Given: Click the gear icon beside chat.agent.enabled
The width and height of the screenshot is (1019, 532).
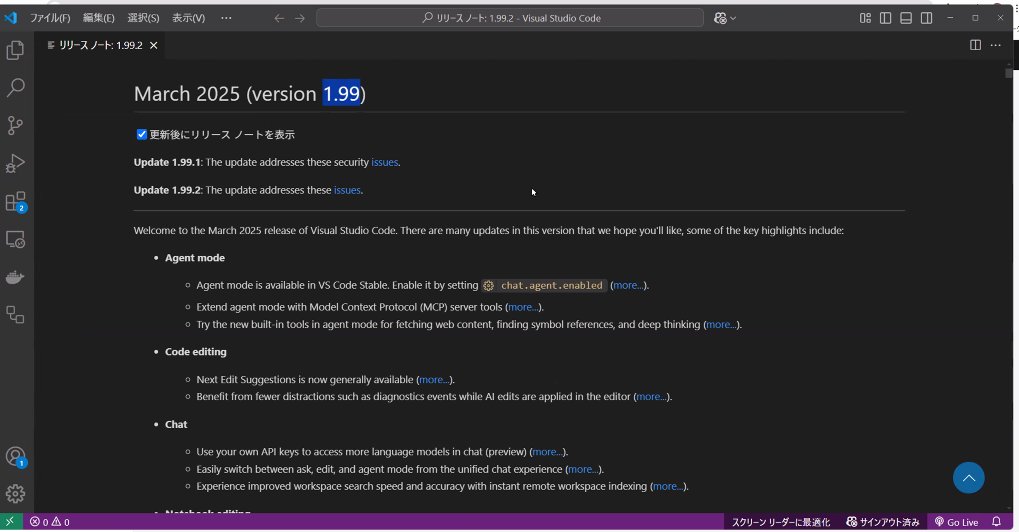Looking at the screenshot, I should point(489,286).
